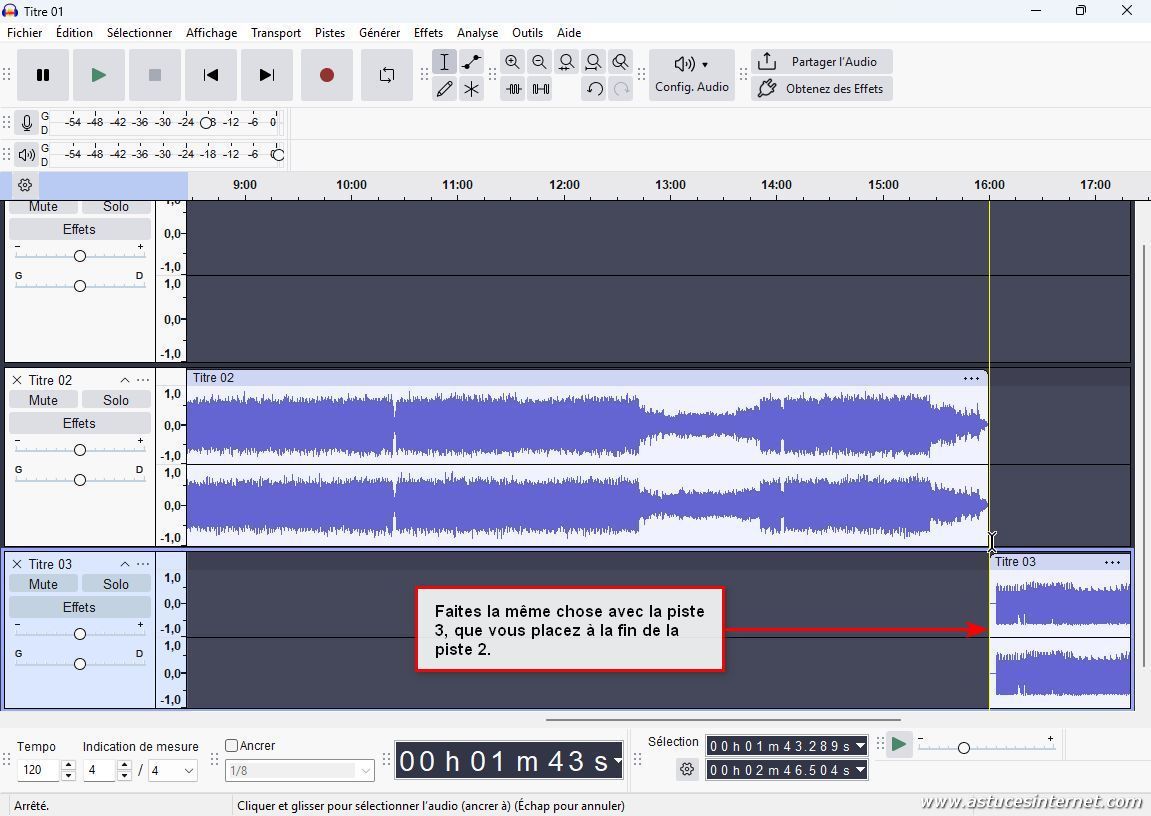
Task: Open the Effets menu
Action: [428, 32]
